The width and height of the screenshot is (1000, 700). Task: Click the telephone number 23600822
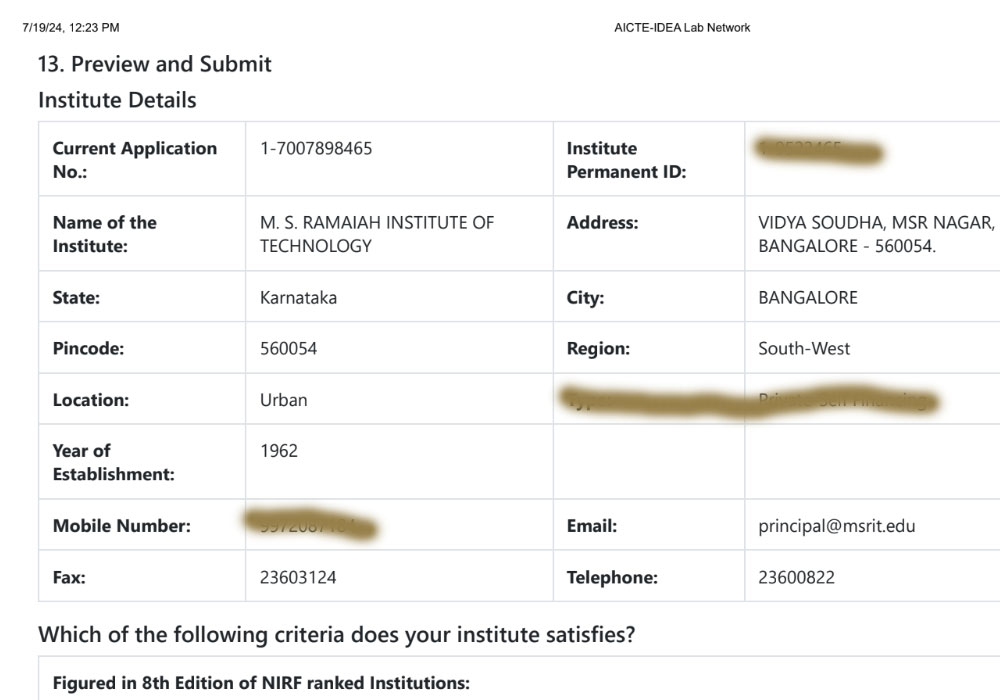point(796,576)
